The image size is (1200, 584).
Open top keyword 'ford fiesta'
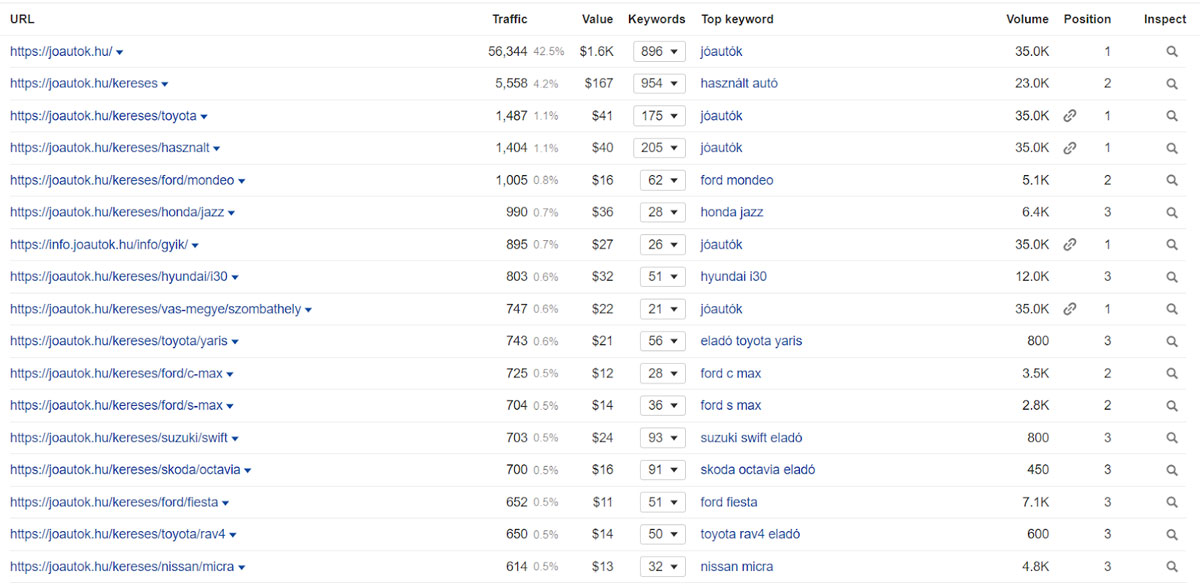tap(729, 502)
